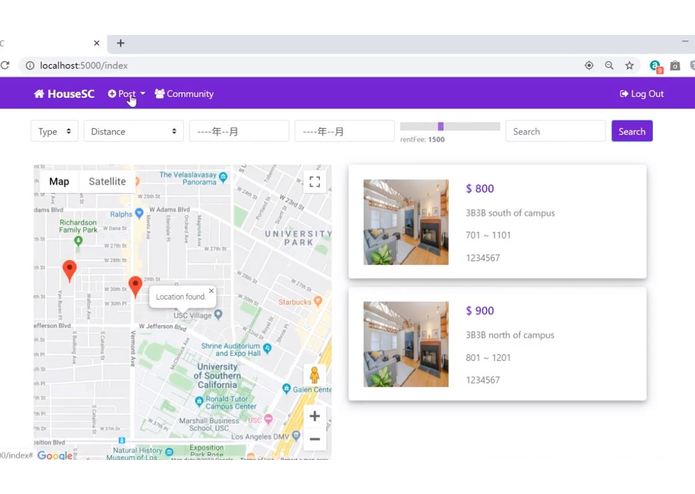The image size is (695, 494).
Task: Click the location access icon in address bar
Action: tap(589, 66)
